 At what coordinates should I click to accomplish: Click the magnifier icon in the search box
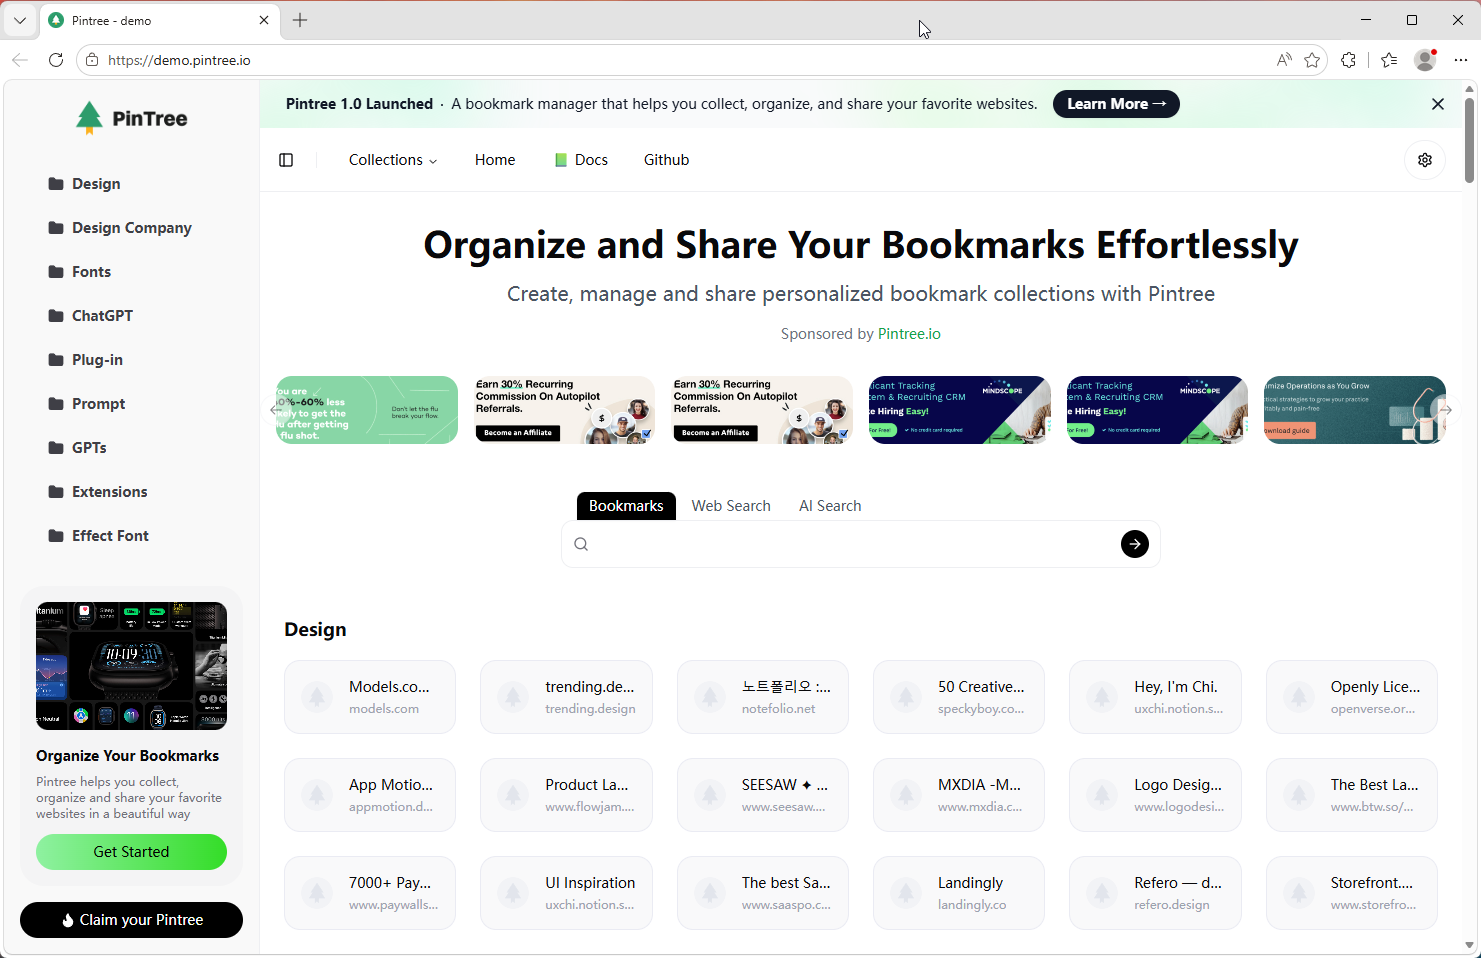pyautogui.click(x=581, y=544)
